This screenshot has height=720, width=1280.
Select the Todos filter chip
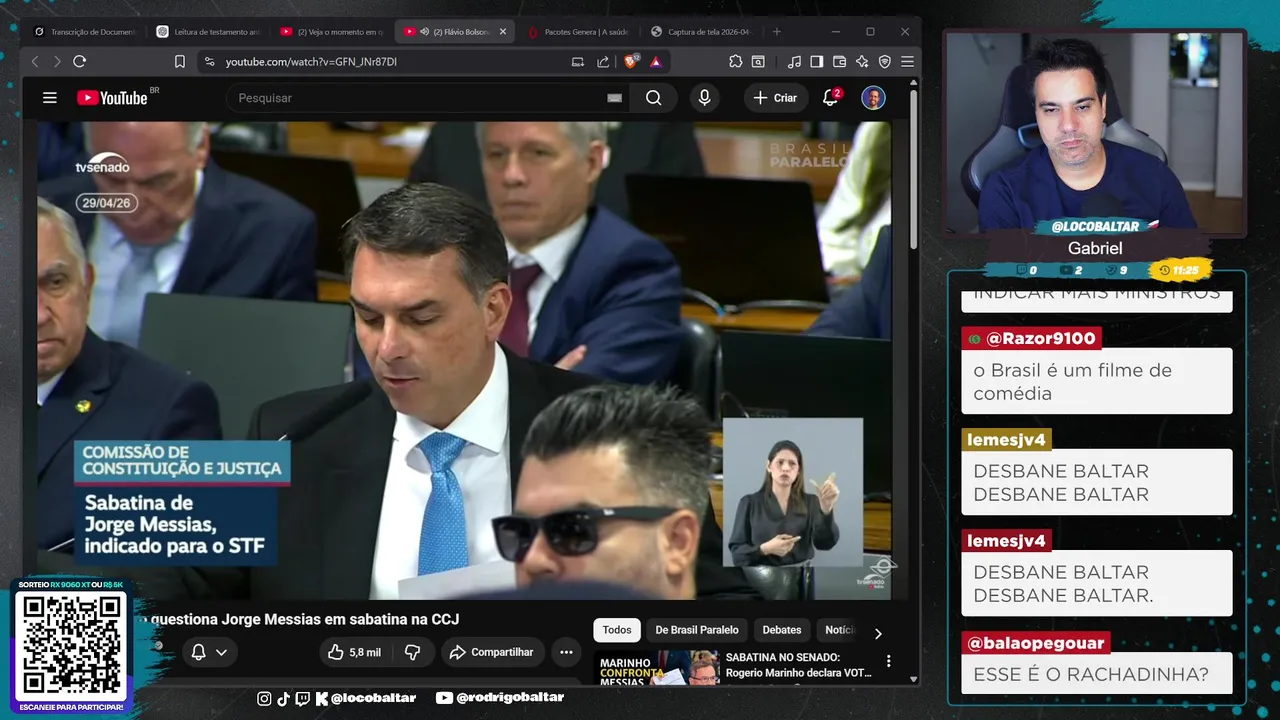point(617,630)
